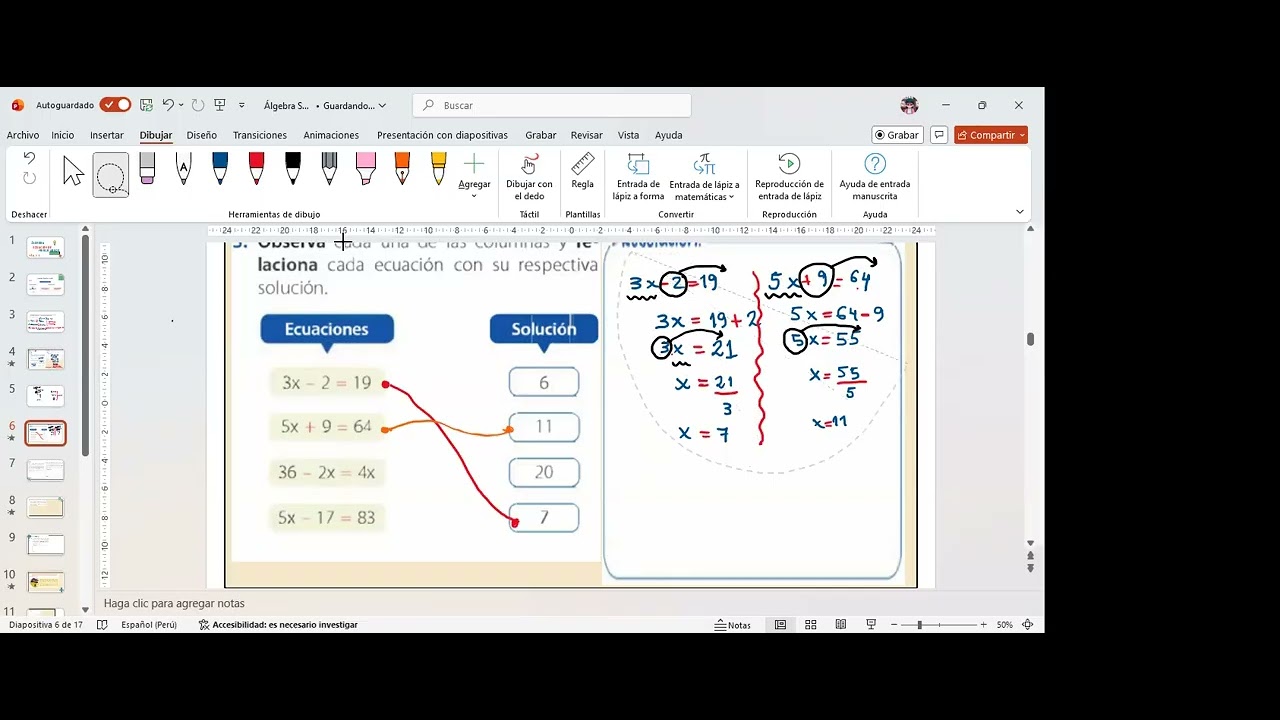1280x720 pixels.
Task: Click Entrada de lápiz a forma
Action: [638, 177]
